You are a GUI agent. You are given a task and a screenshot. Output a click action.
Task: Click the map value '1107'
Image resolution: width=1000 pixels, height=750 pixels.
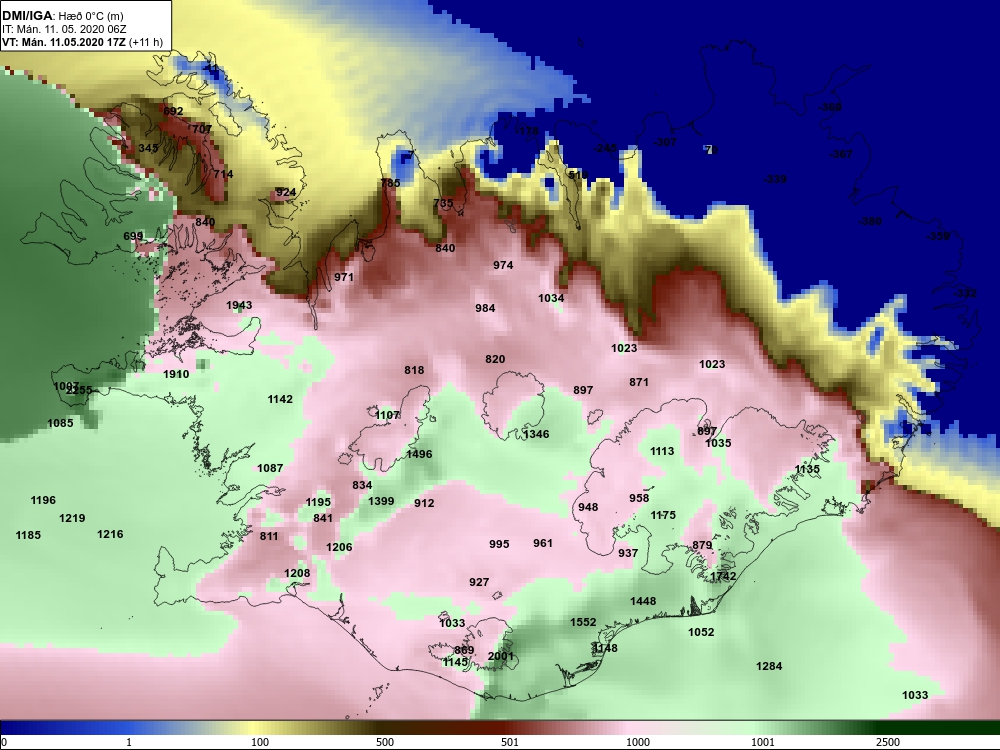click(x=387, y=415)
